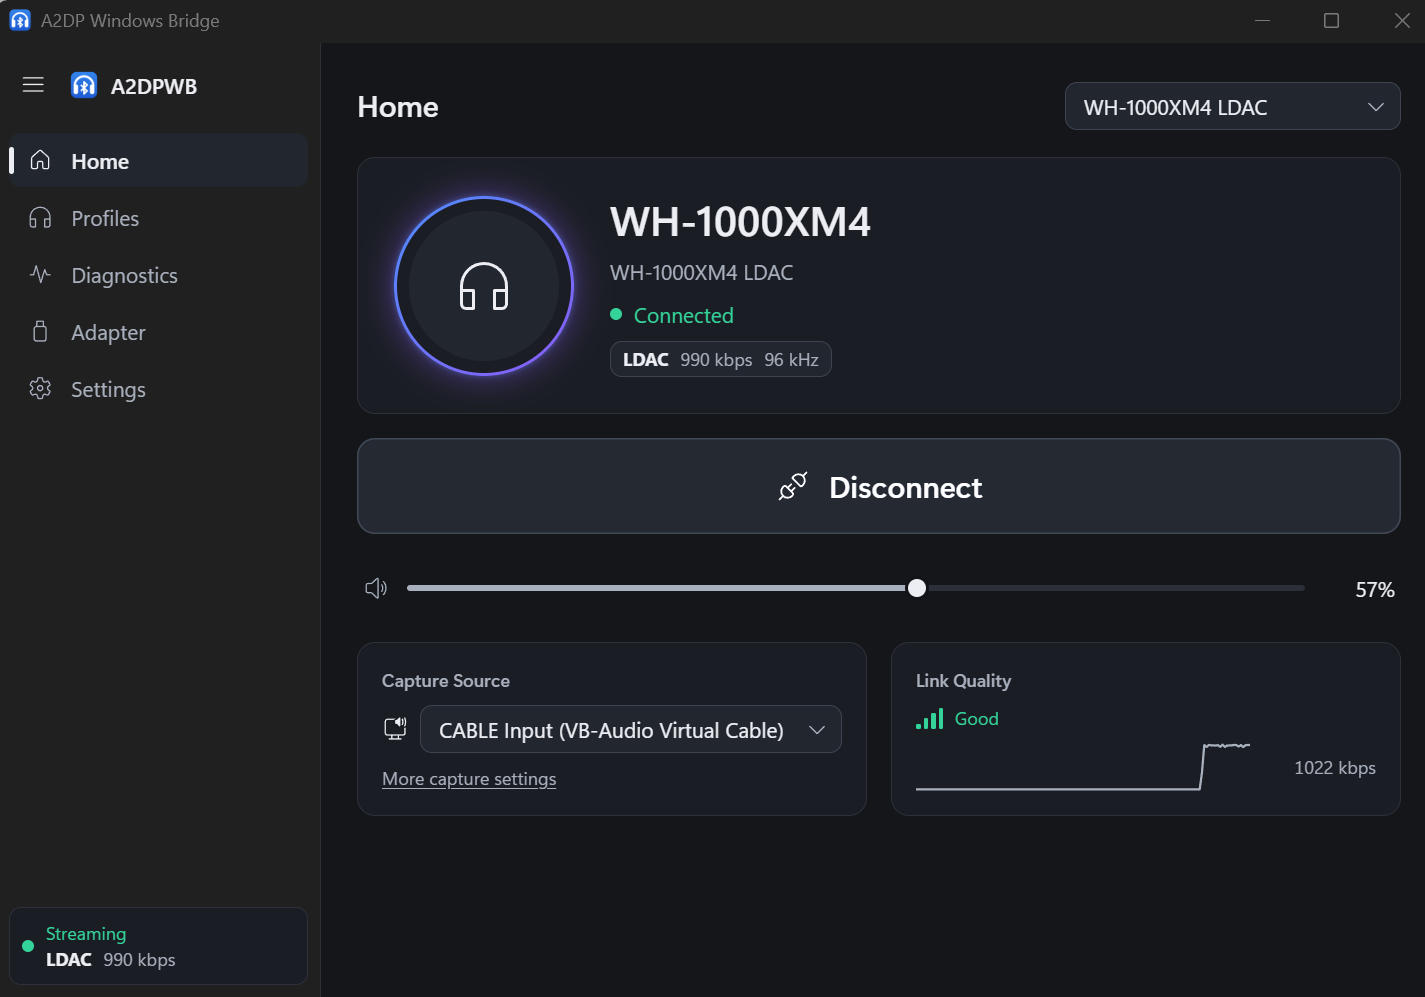Click the Adapter icon in the sidebar
The image size is (1425, 997).
coord(40,332)
